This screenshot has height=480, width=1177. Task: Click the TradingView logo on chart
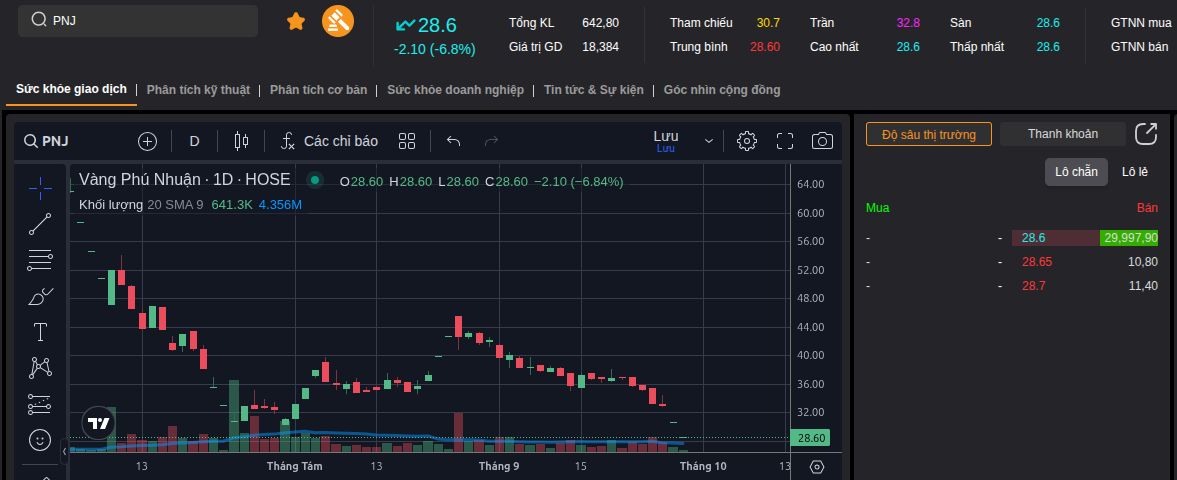pyautogui.click(x=98, y=423)
